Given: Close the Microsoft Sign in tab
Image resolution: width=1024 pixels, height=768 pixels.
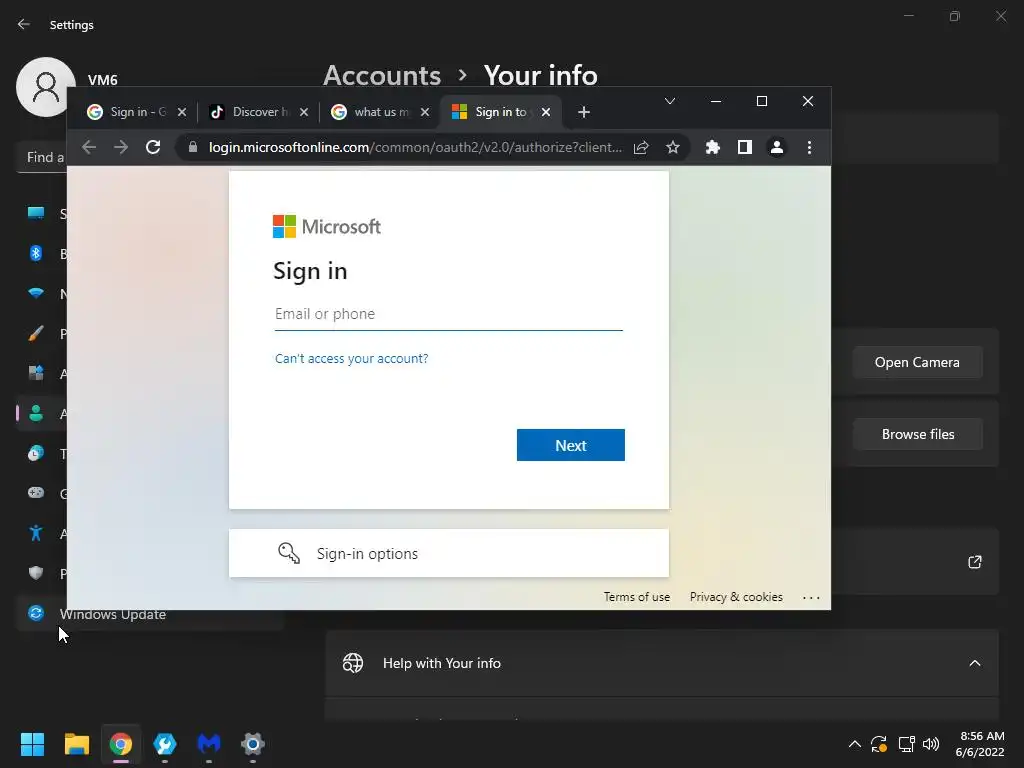Looking at the screenshot, I should click(546, 112).
